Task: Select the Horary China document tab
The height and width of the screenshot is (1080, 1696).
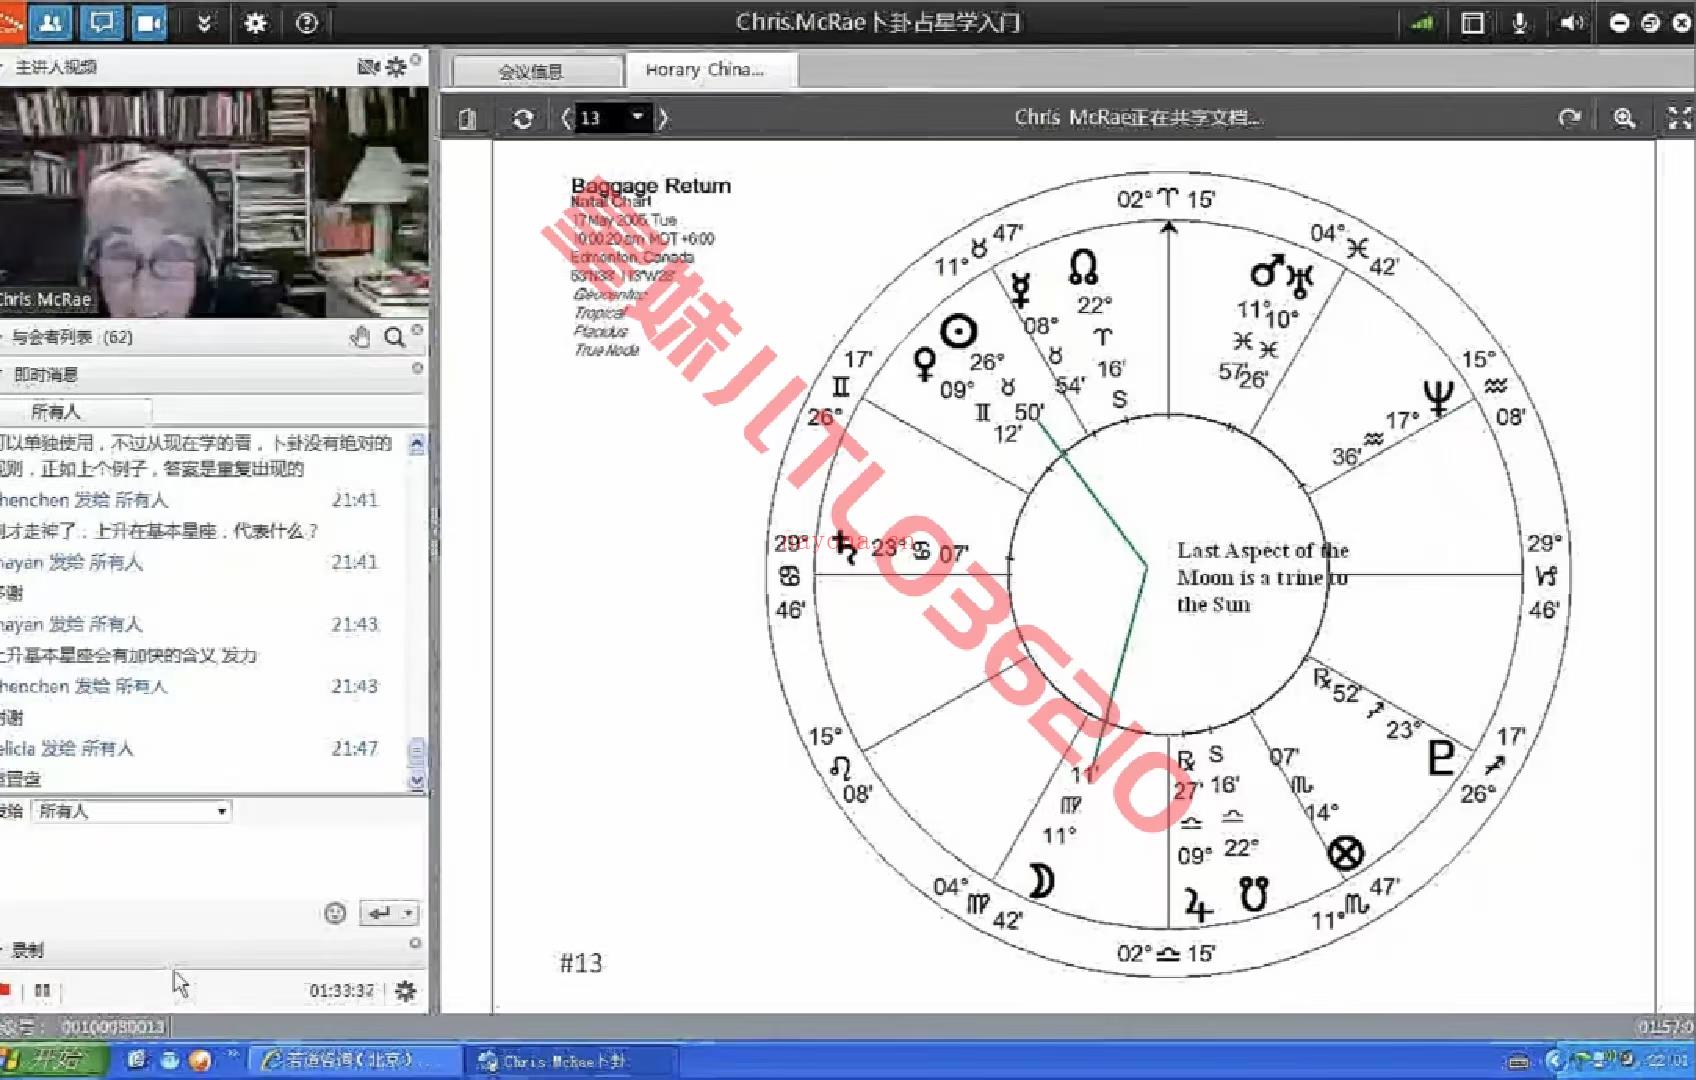Action: 711,70
